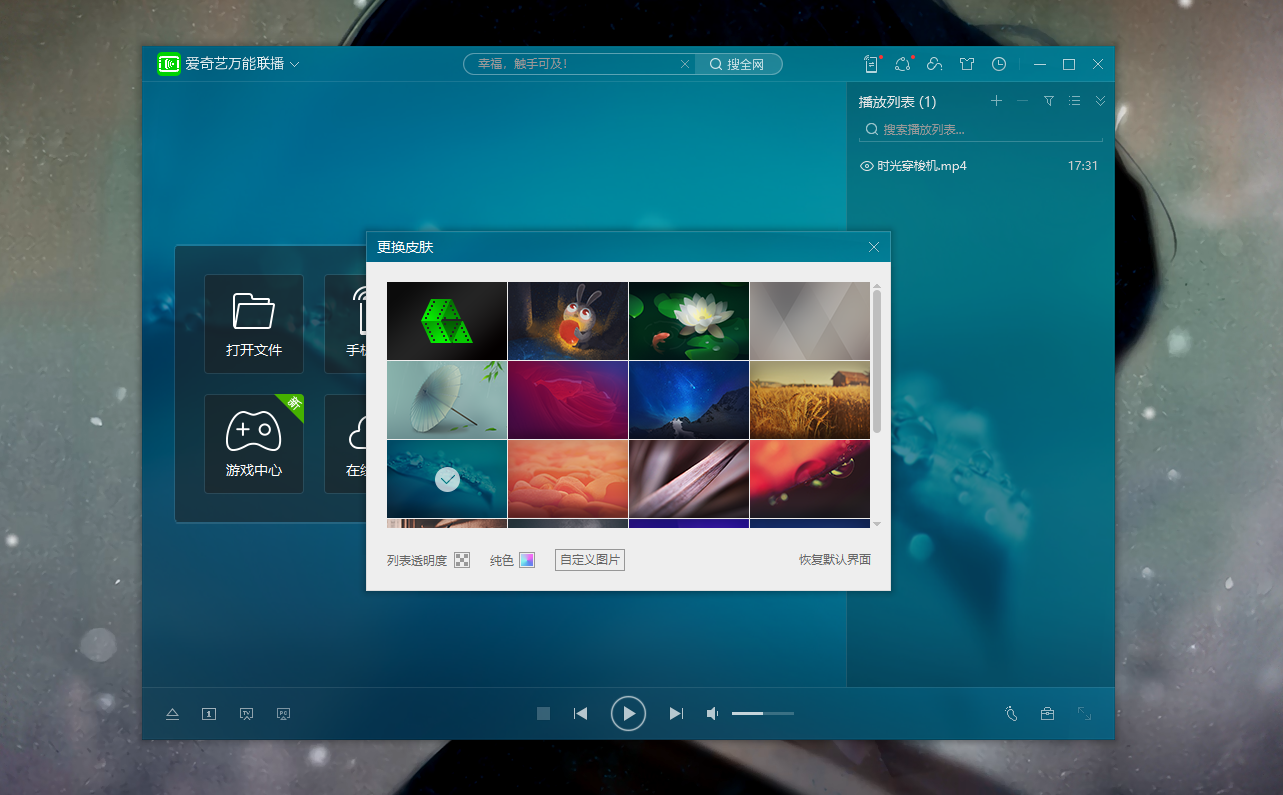
Task: Open the toolbox briefcase icon in bottom bar
Action: point(1047,713)
